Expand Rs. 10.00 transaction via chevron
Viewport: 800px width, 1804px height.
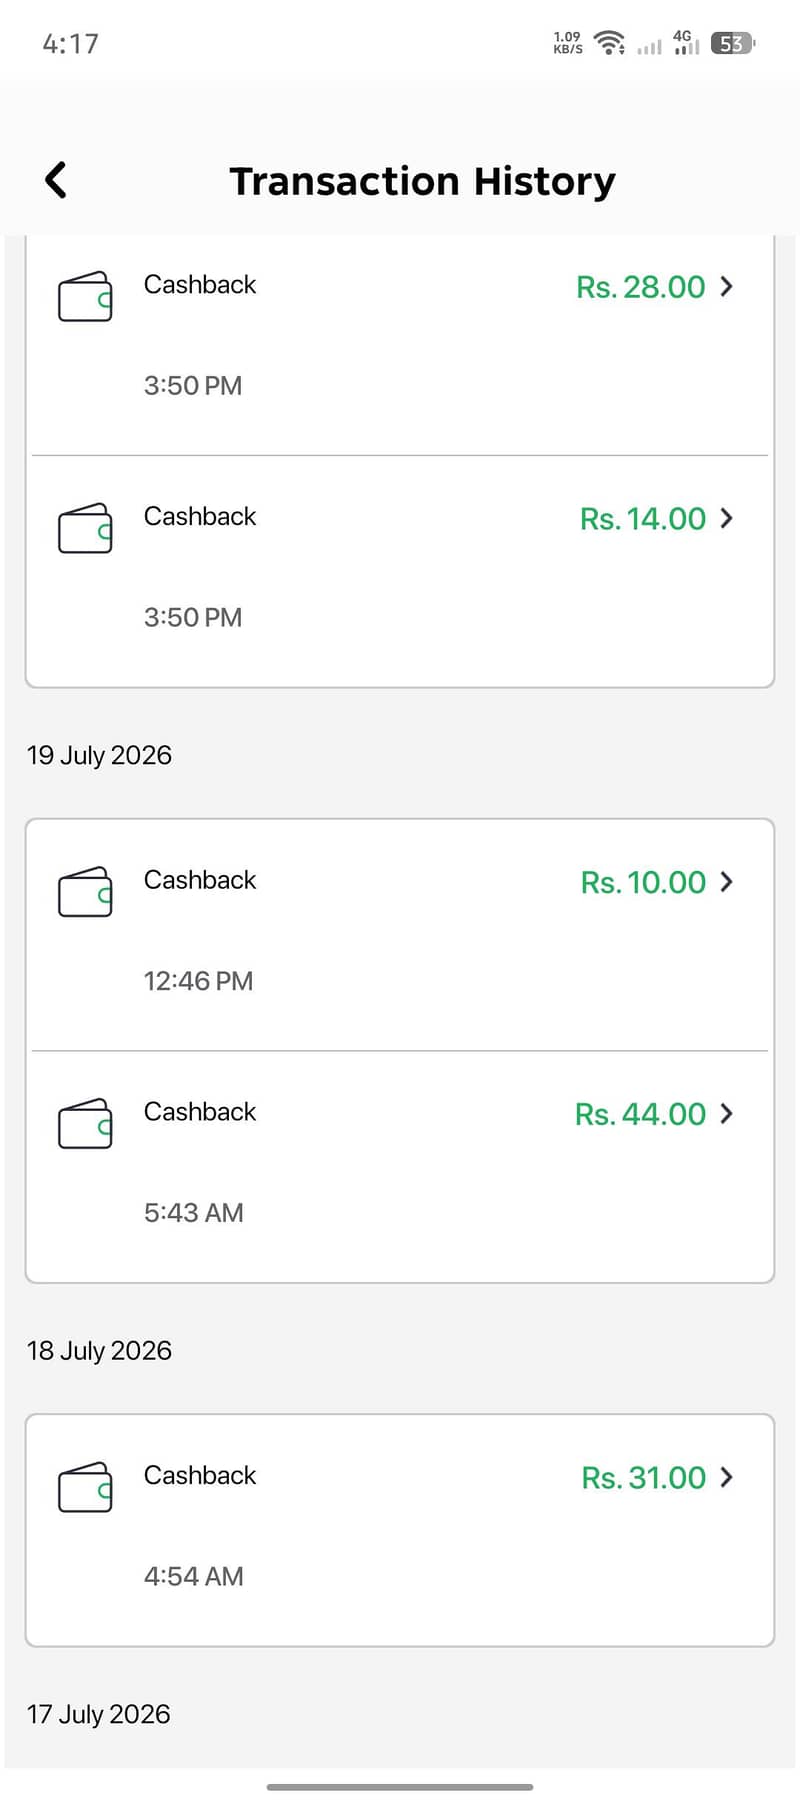(727, 881)
